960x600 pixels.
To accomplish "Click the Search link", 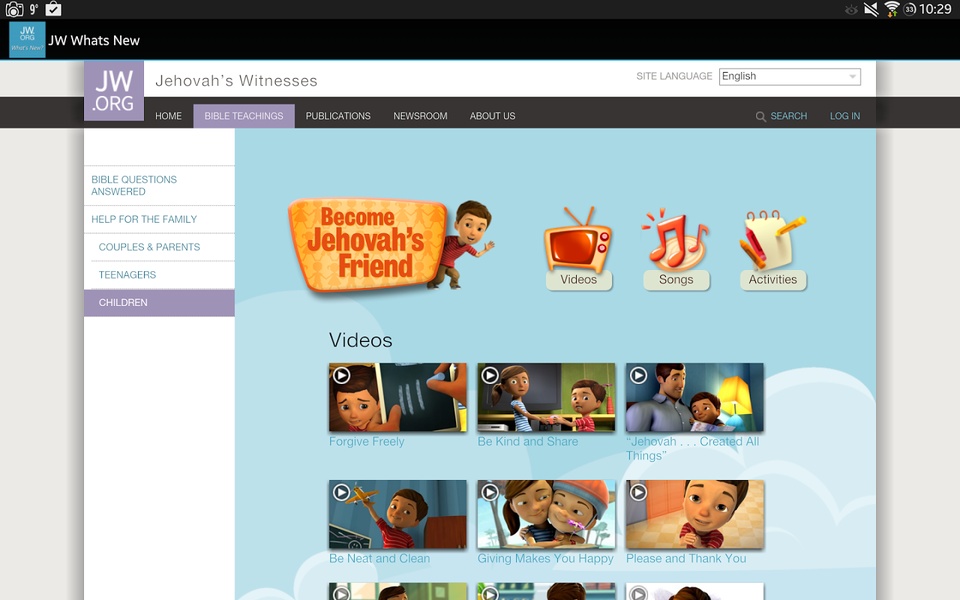I will point(789,116).
